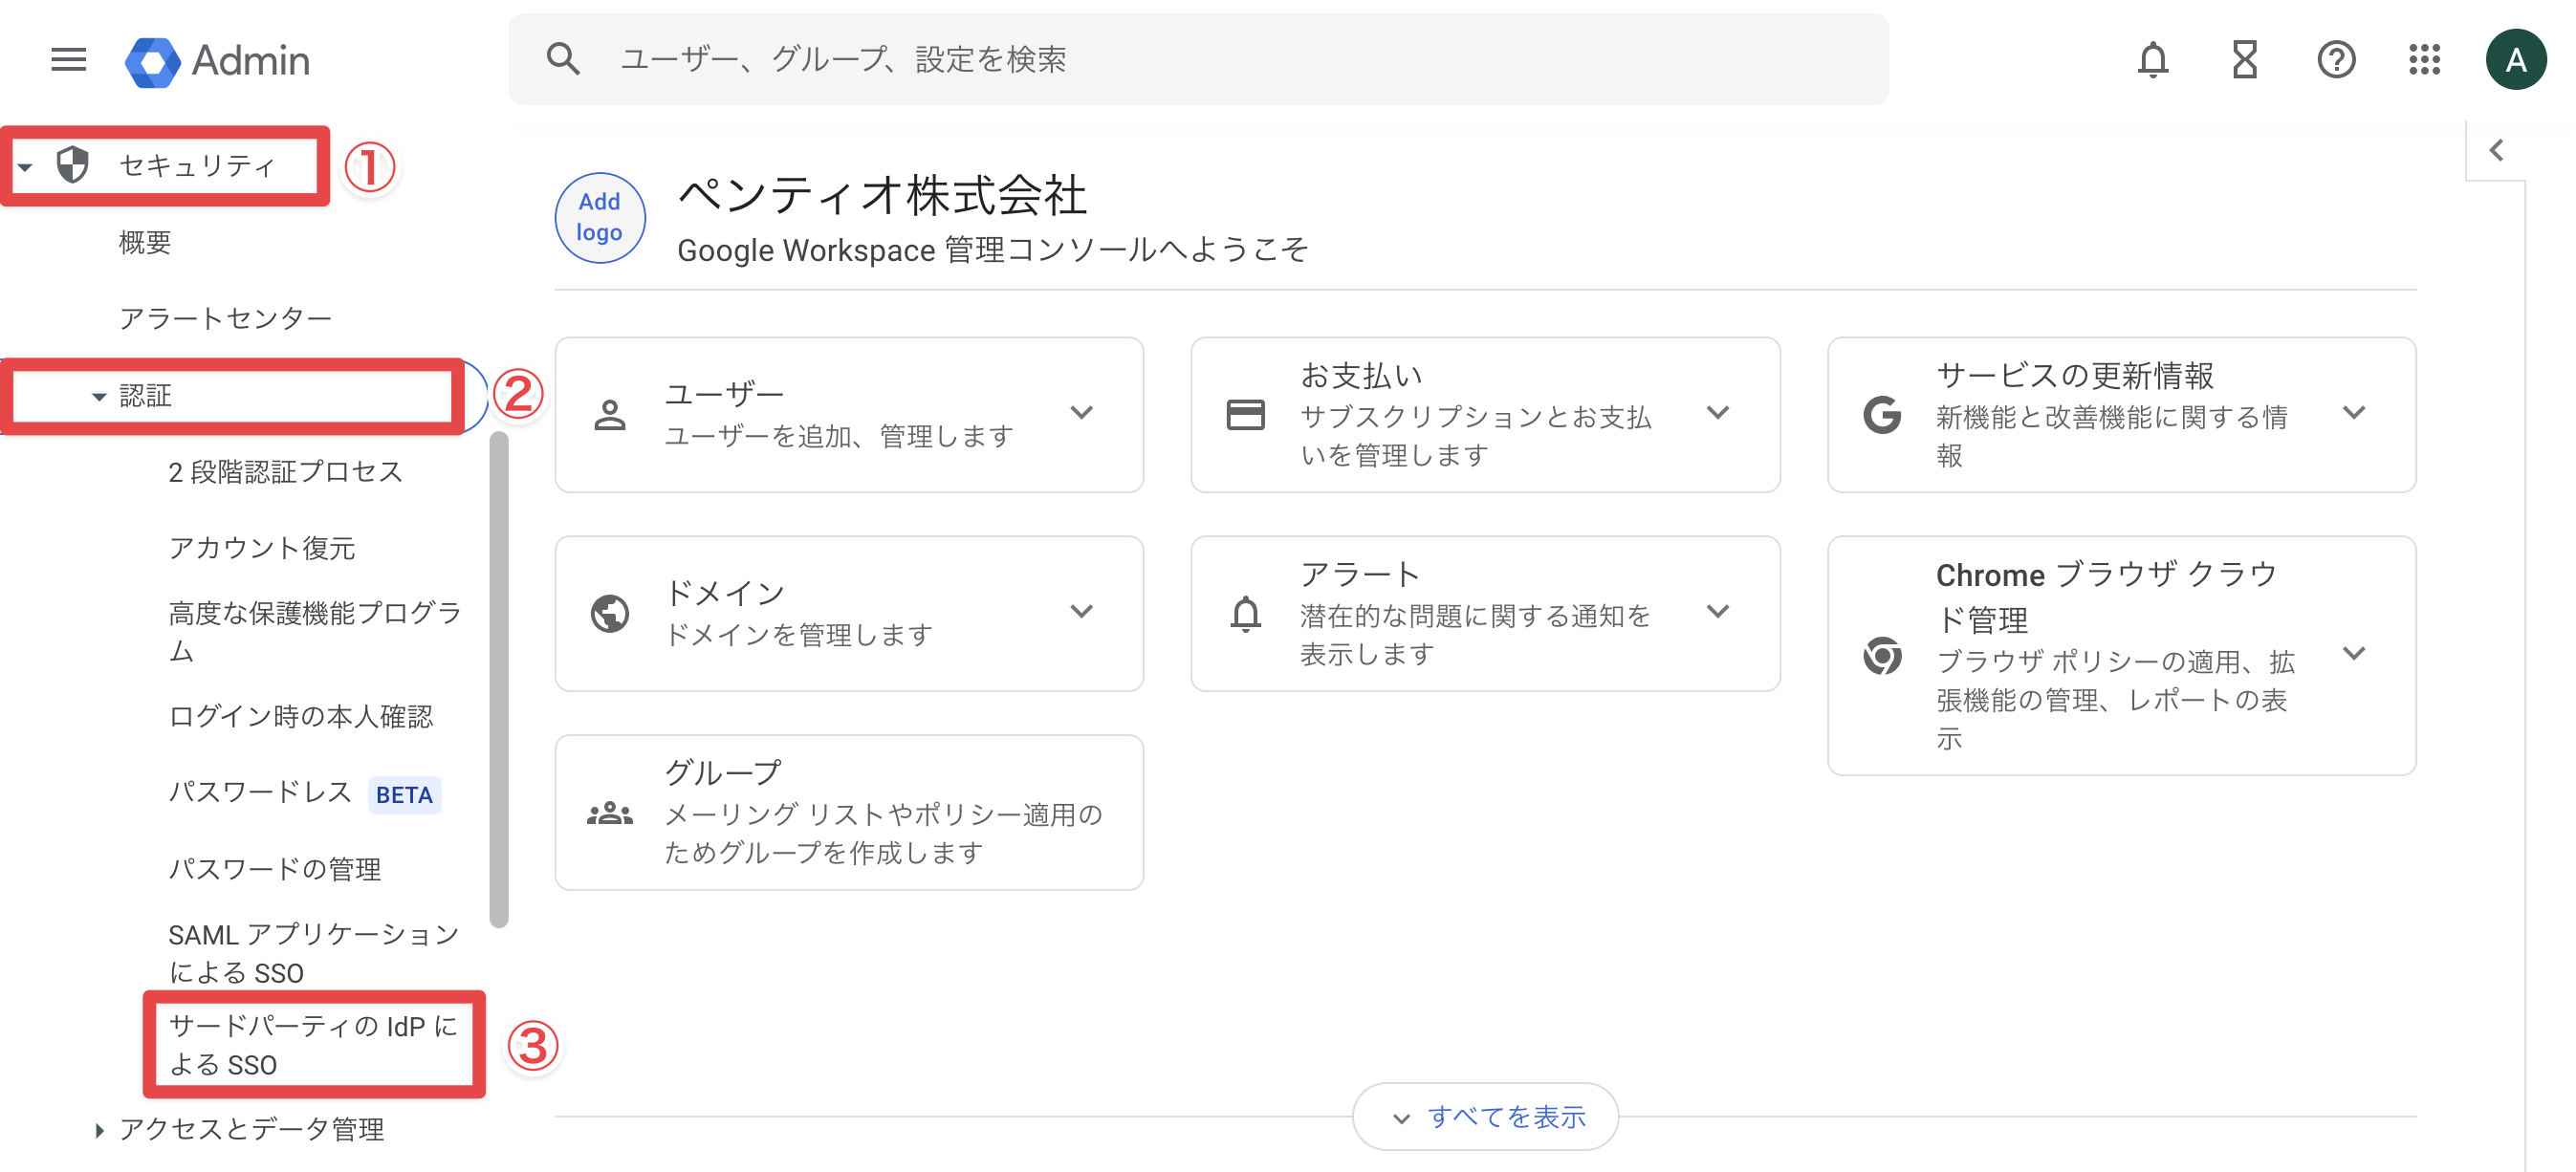
Task: Expand the アラート card chevron
Action: [1717, 611]
